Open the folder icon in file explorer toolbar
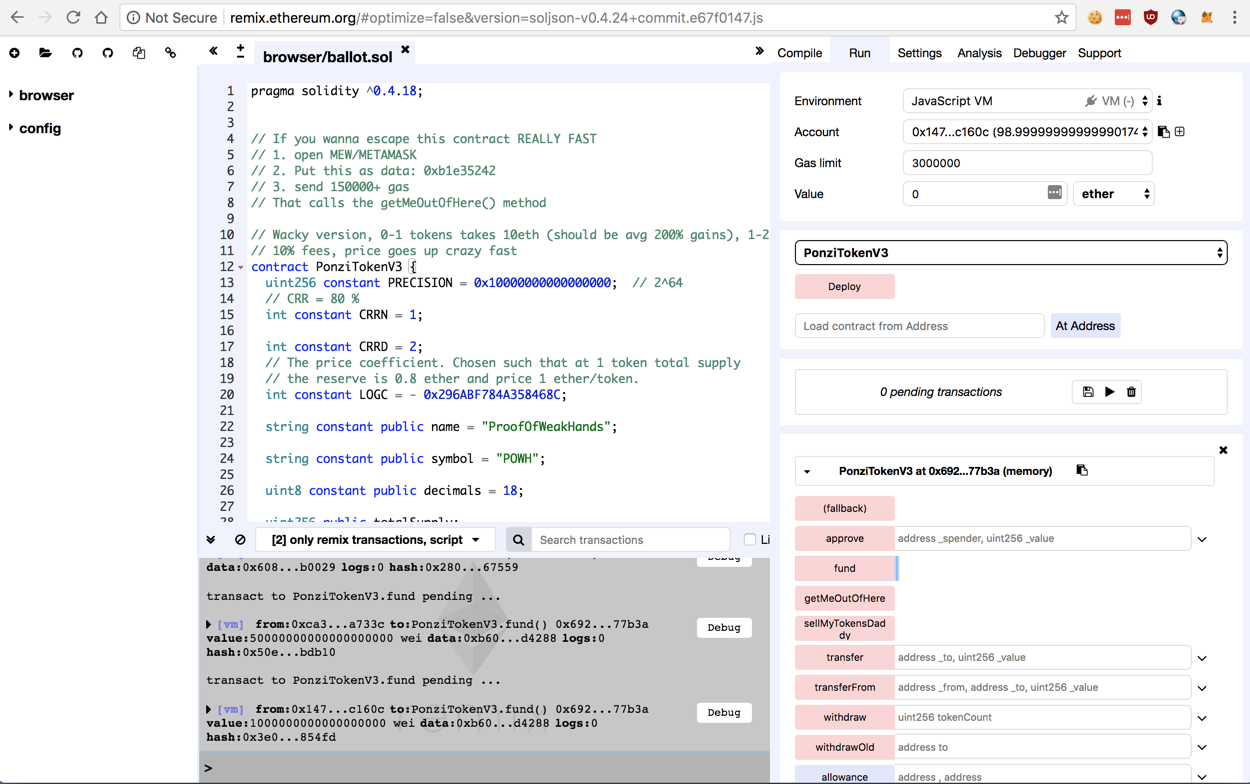The height and width of the screenshot is (784, 1250). click(x=45, y=53)
